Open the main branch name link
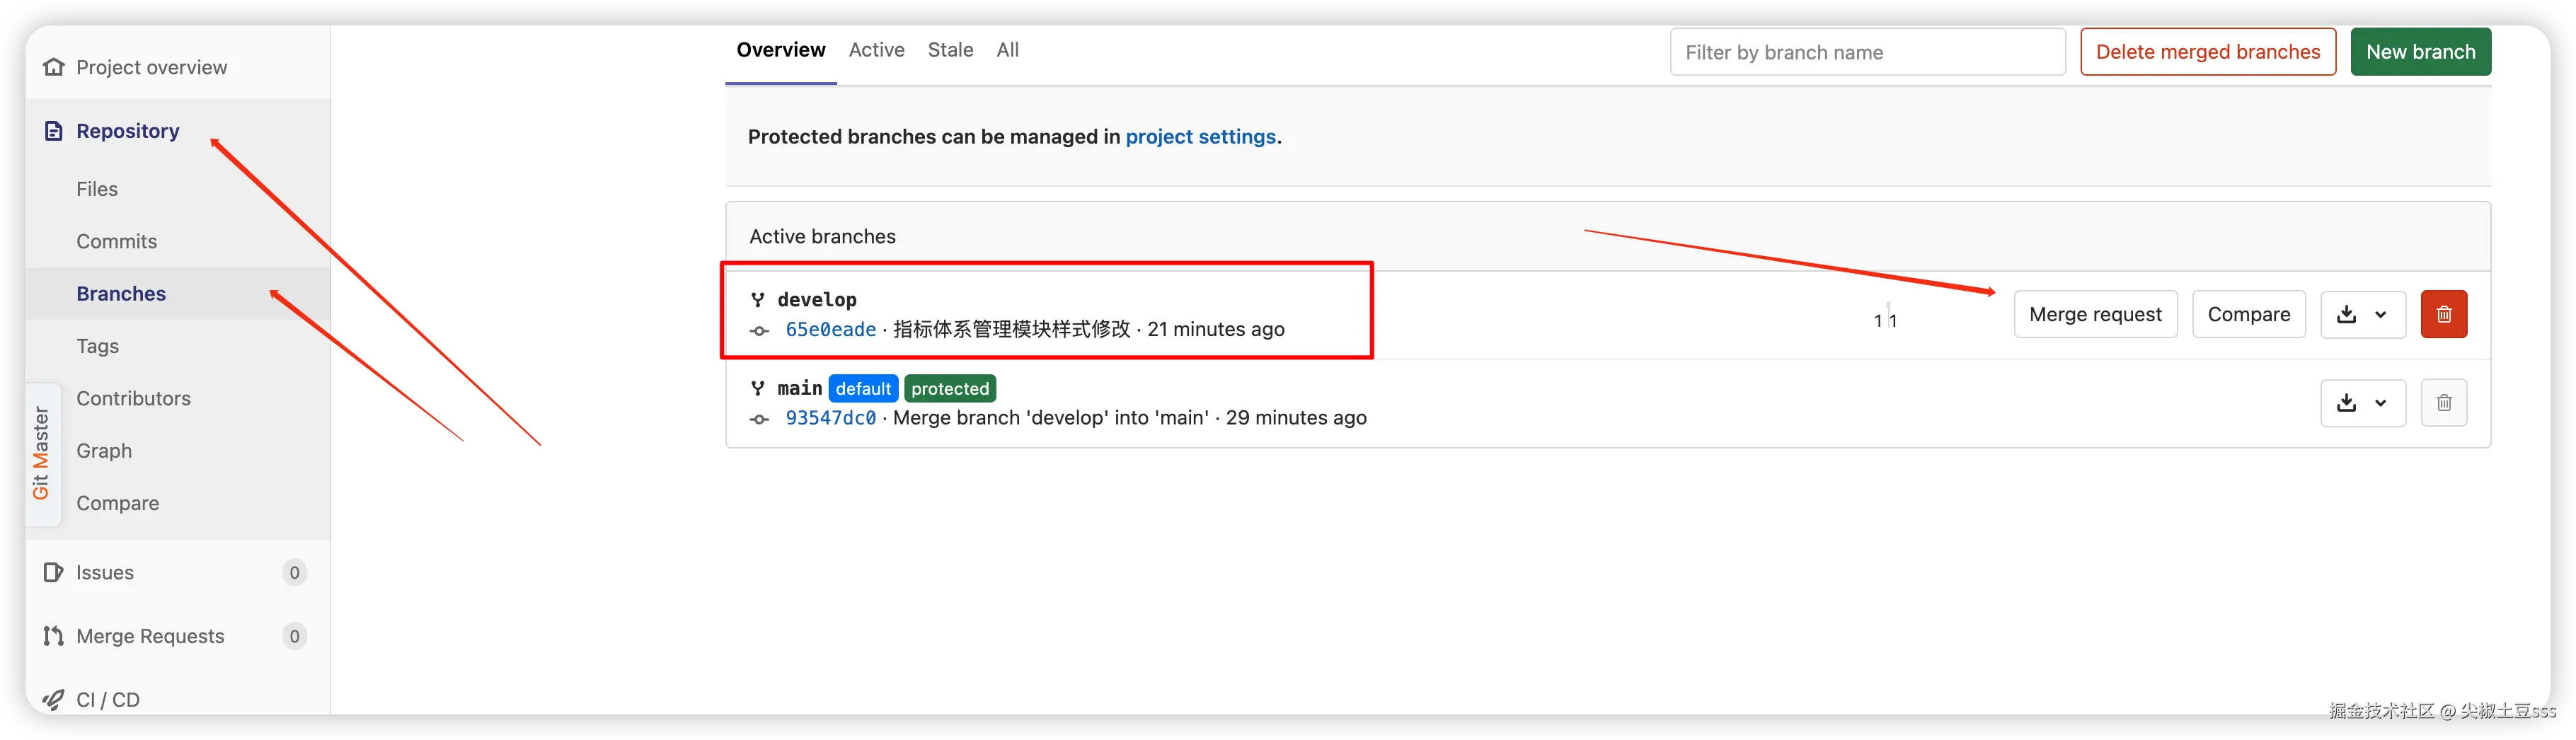 tap(800, 388)
